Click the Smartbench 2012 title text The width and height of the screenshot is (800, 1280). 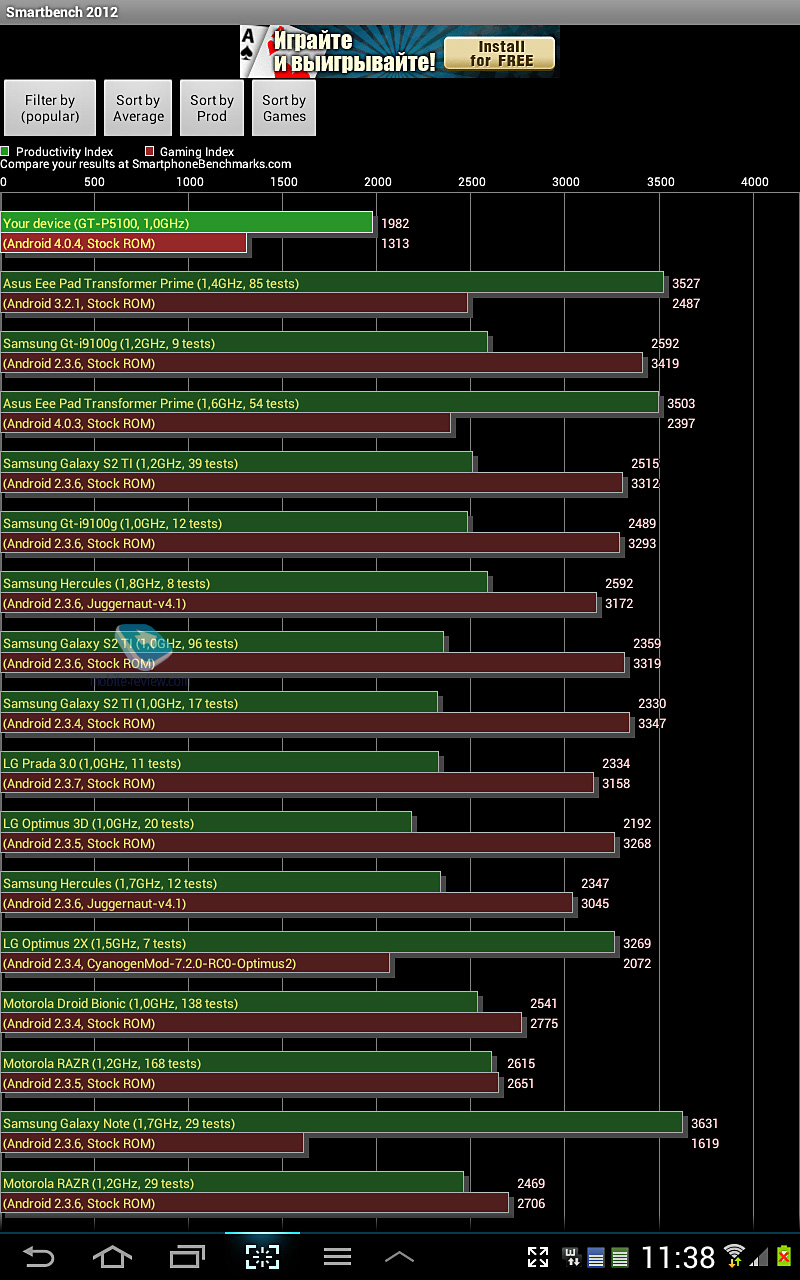point(62,12)
